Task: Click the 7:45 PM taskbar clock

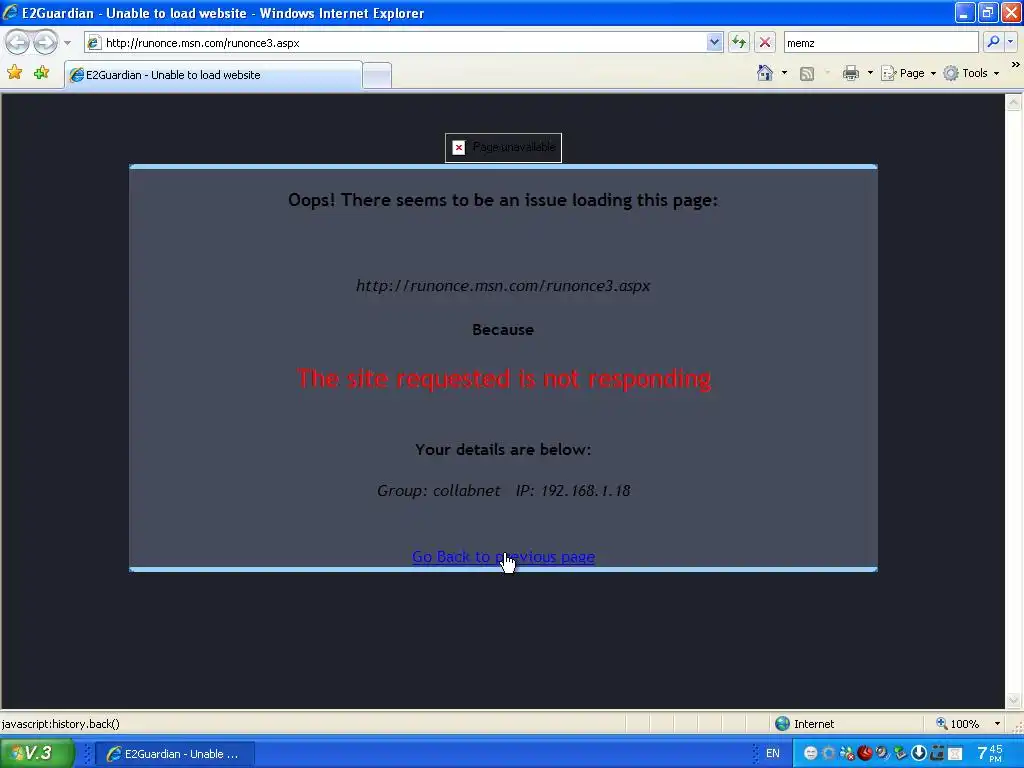Action: [x=991, y=753]
